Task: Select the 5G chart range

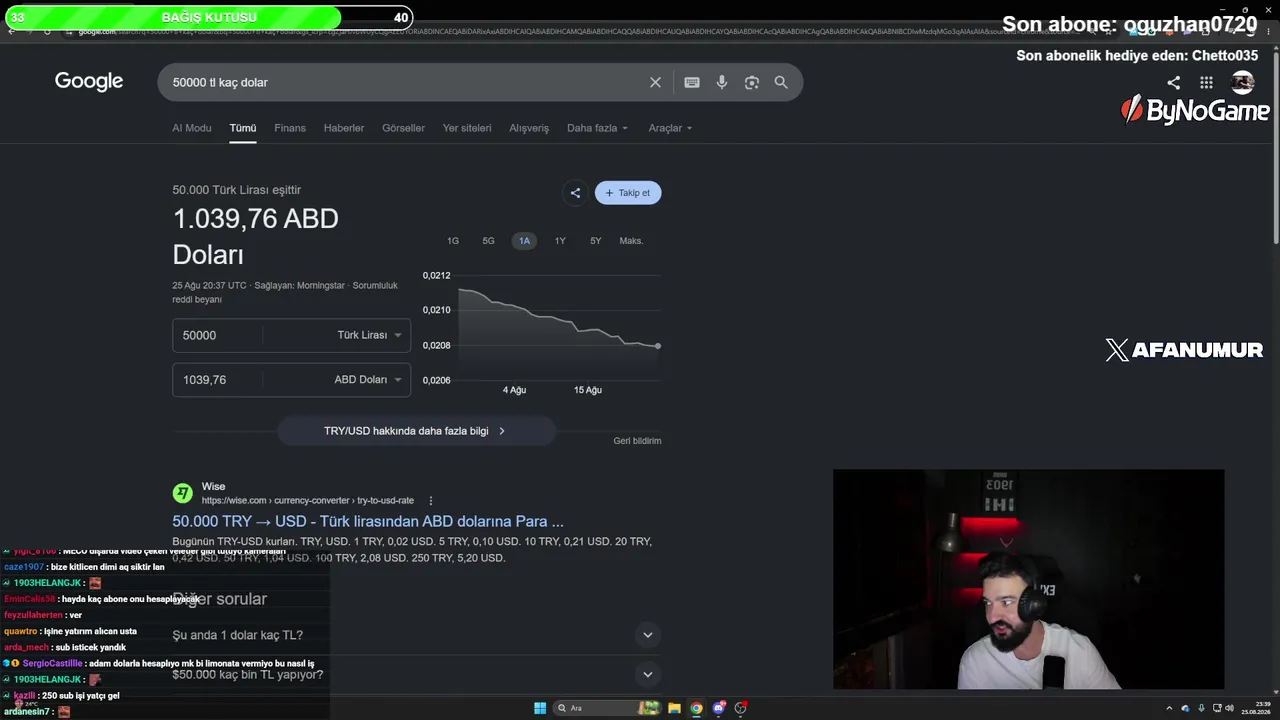Action: click(x=488, y=241)
